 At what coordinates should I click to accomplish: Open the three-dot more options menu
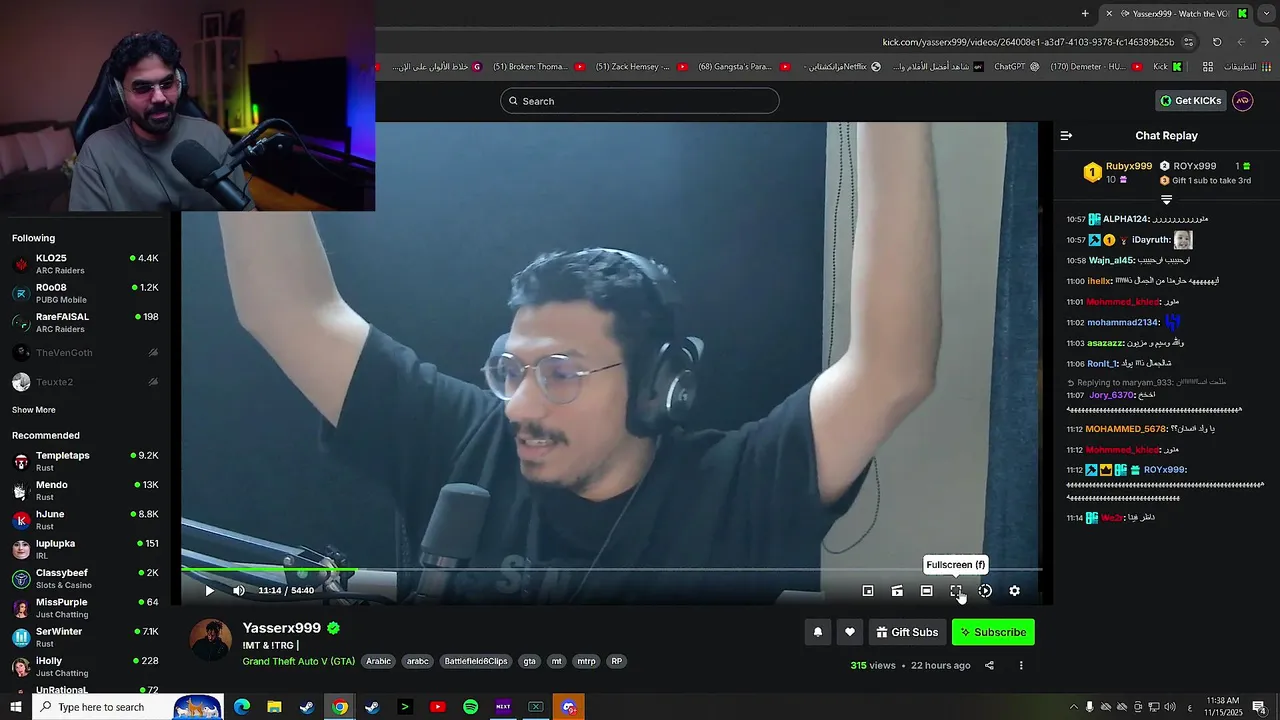[x=1021, y=665]
